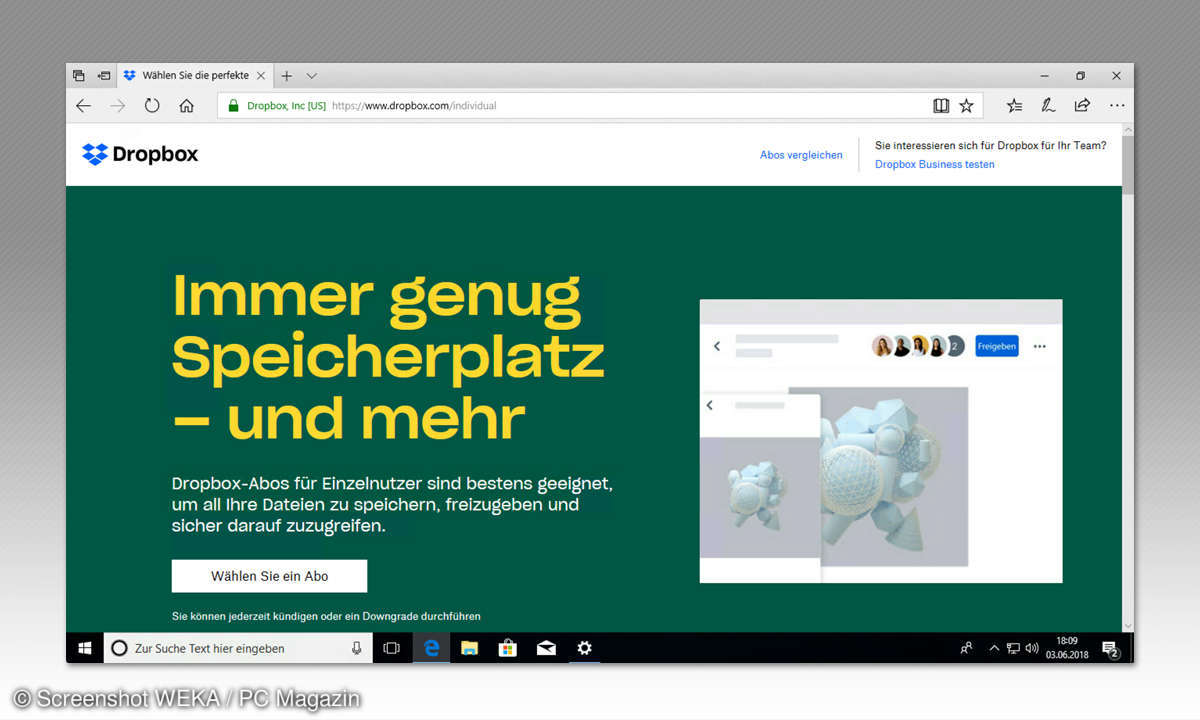Click the collaborator avatars in preview
The width and height of the screenshot is (1200, 720).
click(918, 346)
